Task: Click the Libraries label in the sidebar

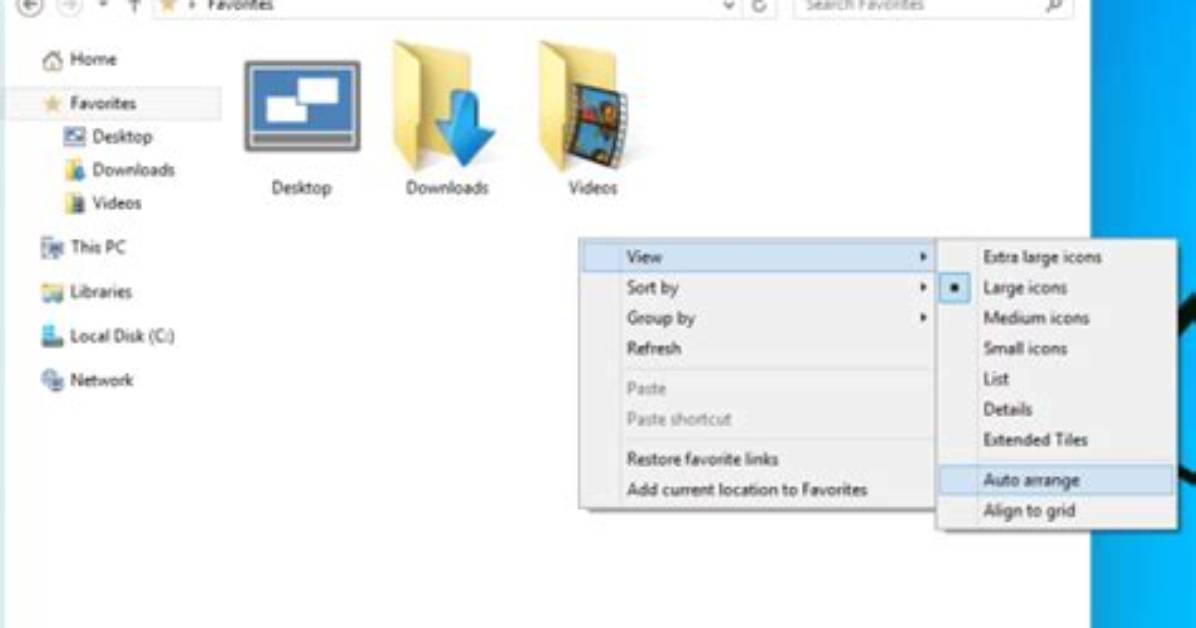Action: [x=101, y=291]
